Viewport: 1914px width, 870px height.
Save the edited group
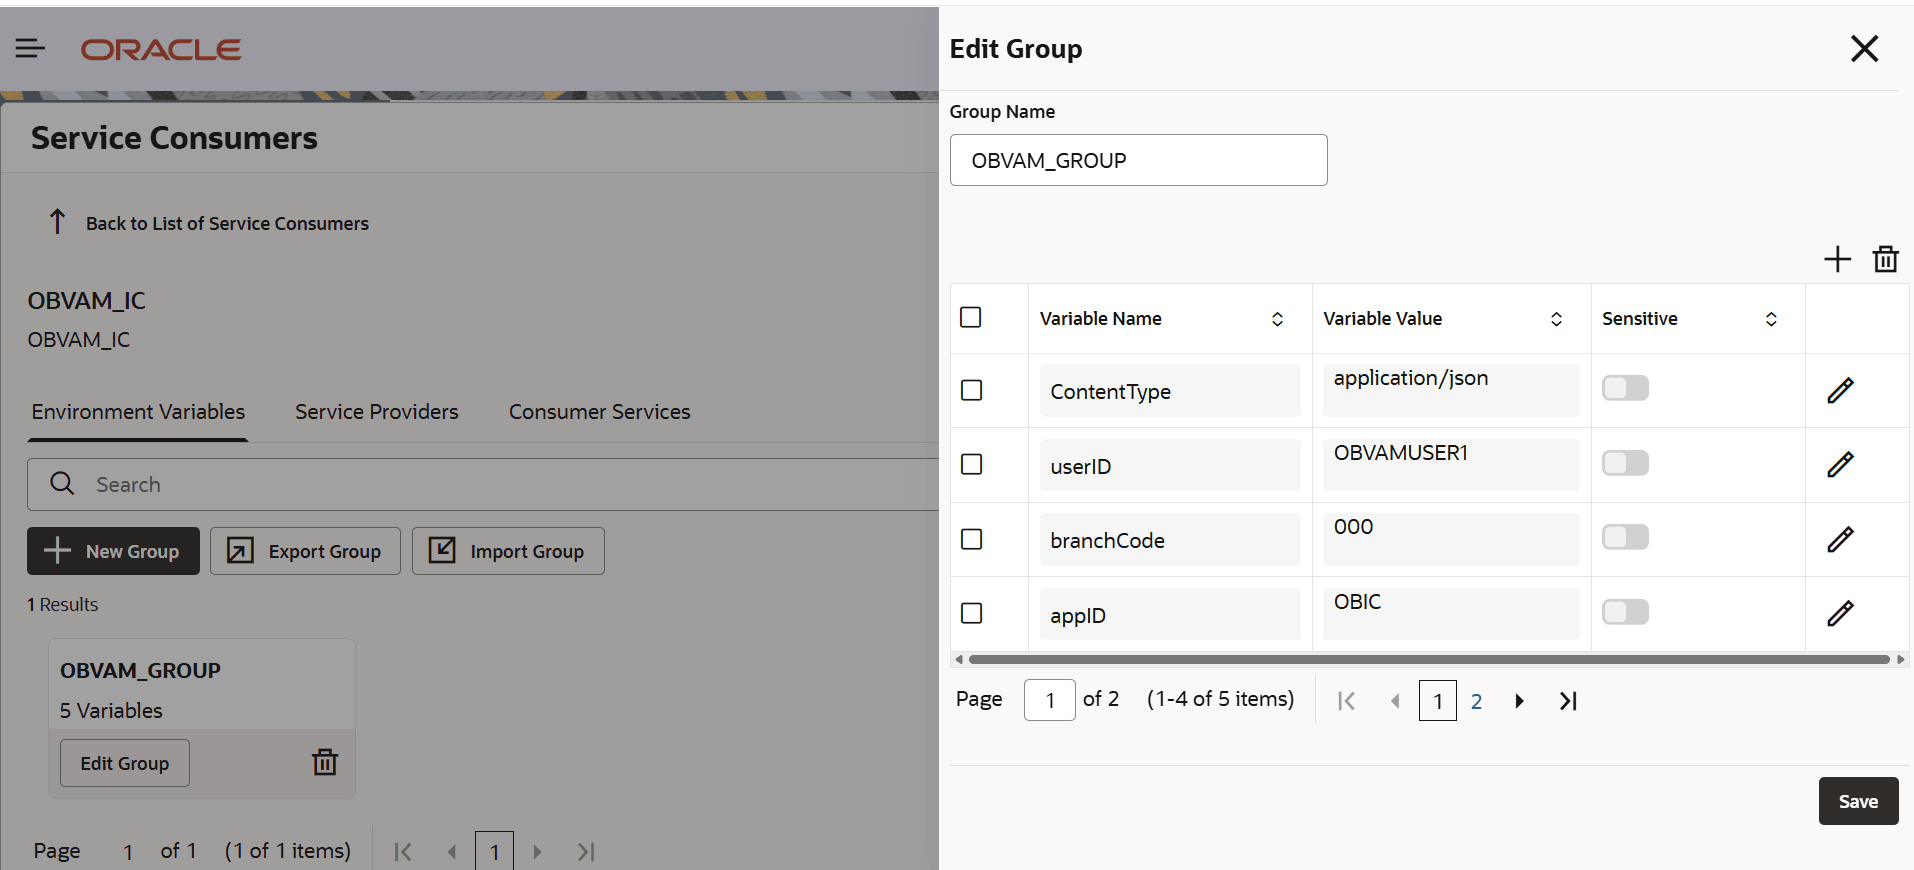tap(1858, 801)
